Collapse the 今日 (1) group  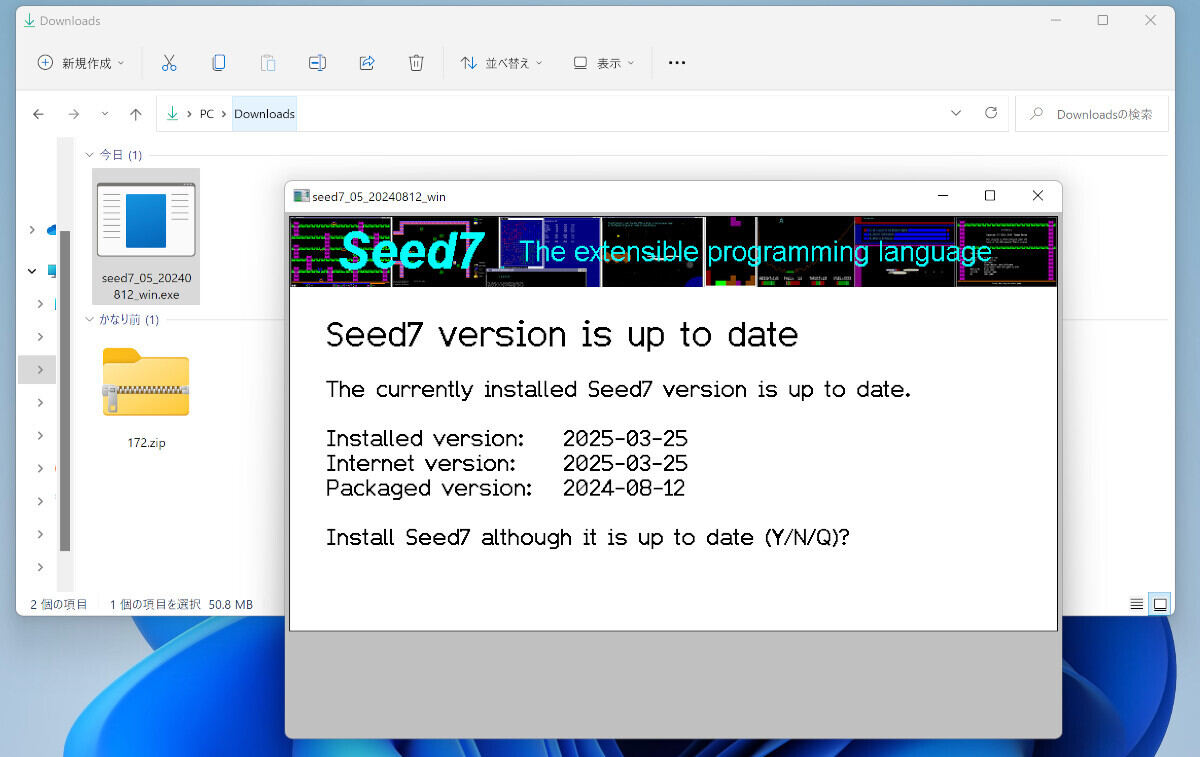click(89, 155)
